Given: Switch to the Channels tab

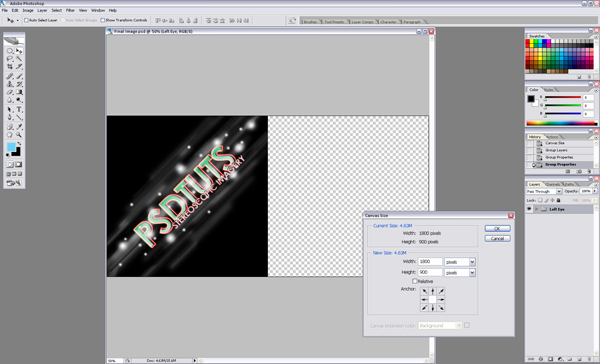Looking at the screenshot, I should click(552, 184).
